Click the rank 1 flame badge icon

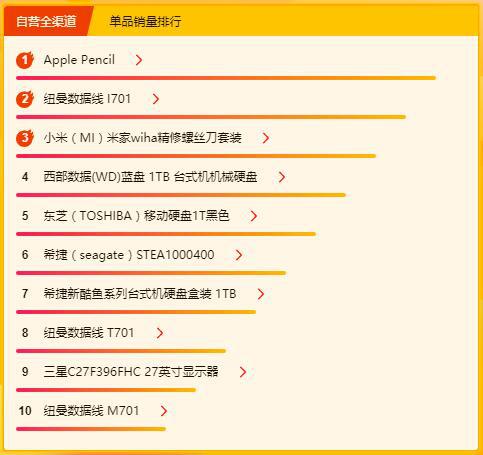(25, 60)
